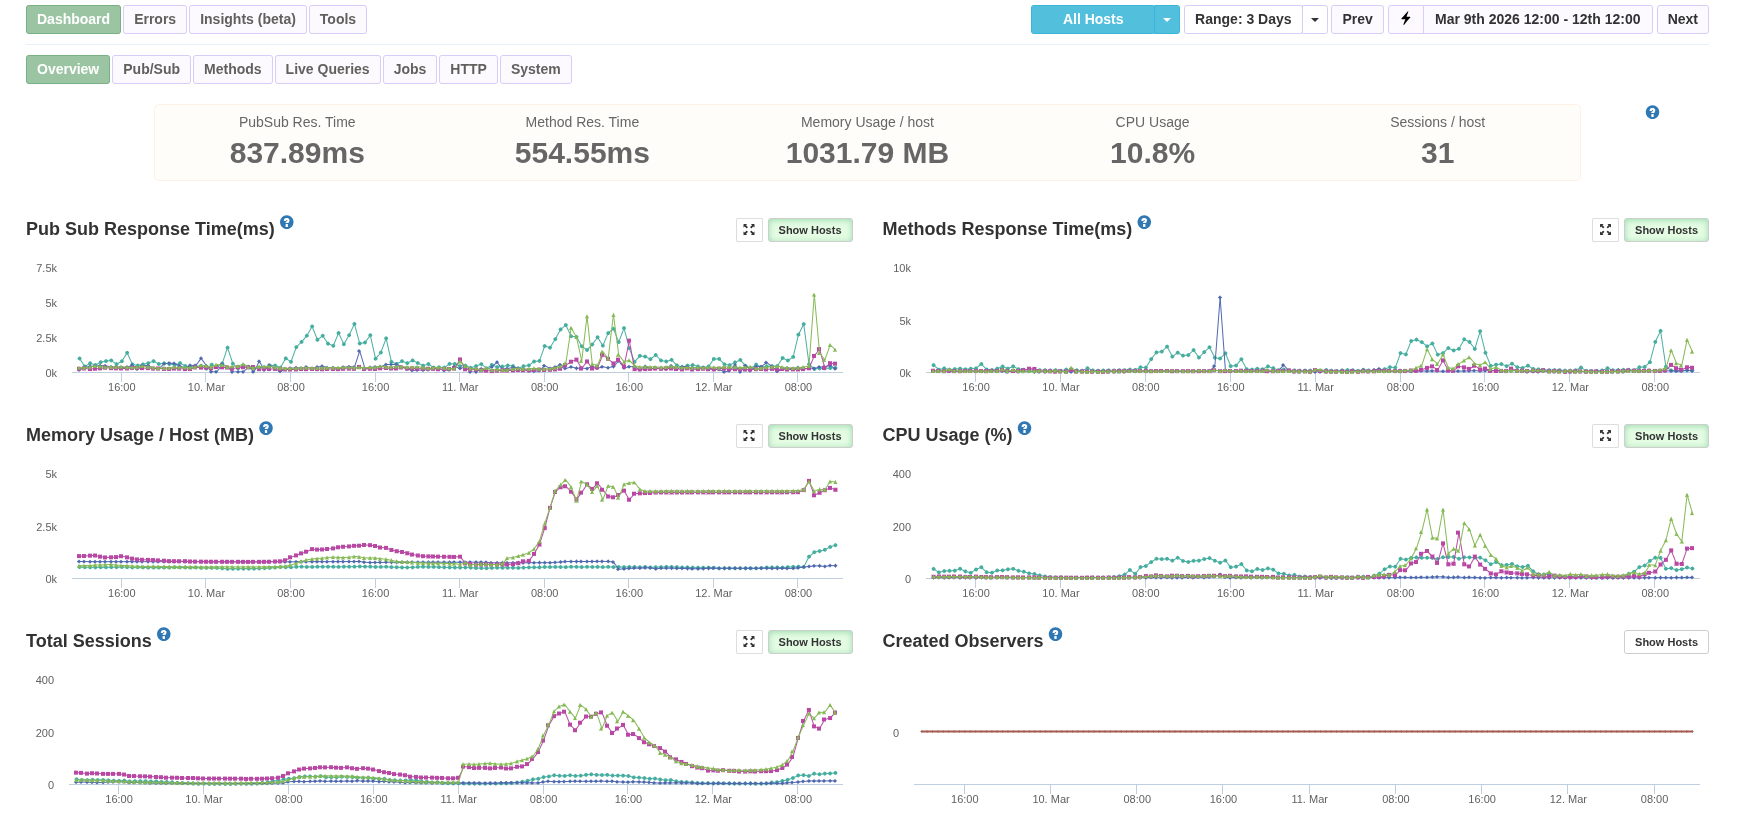Open the Range: 3 Days dropdown
This screenshot has width=1756, height=829.
[x=1314, y=19]
